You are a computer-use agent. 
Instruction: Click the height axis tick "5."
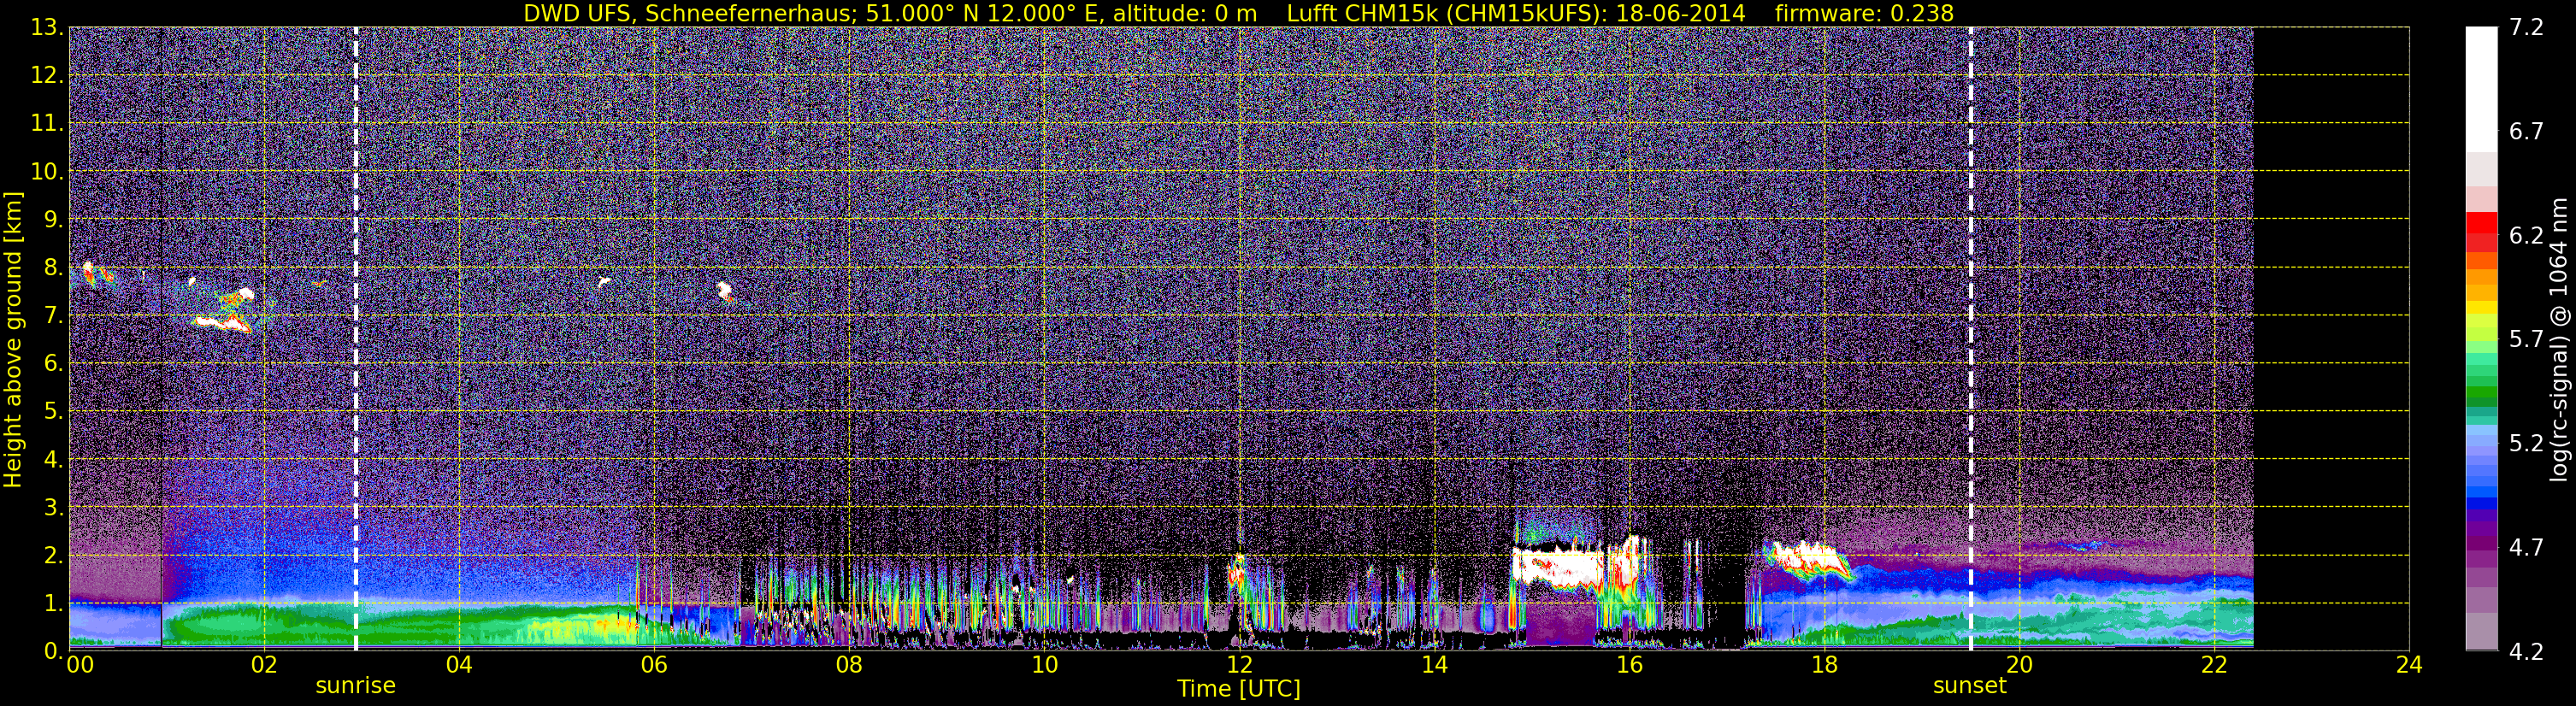point(52,412)
